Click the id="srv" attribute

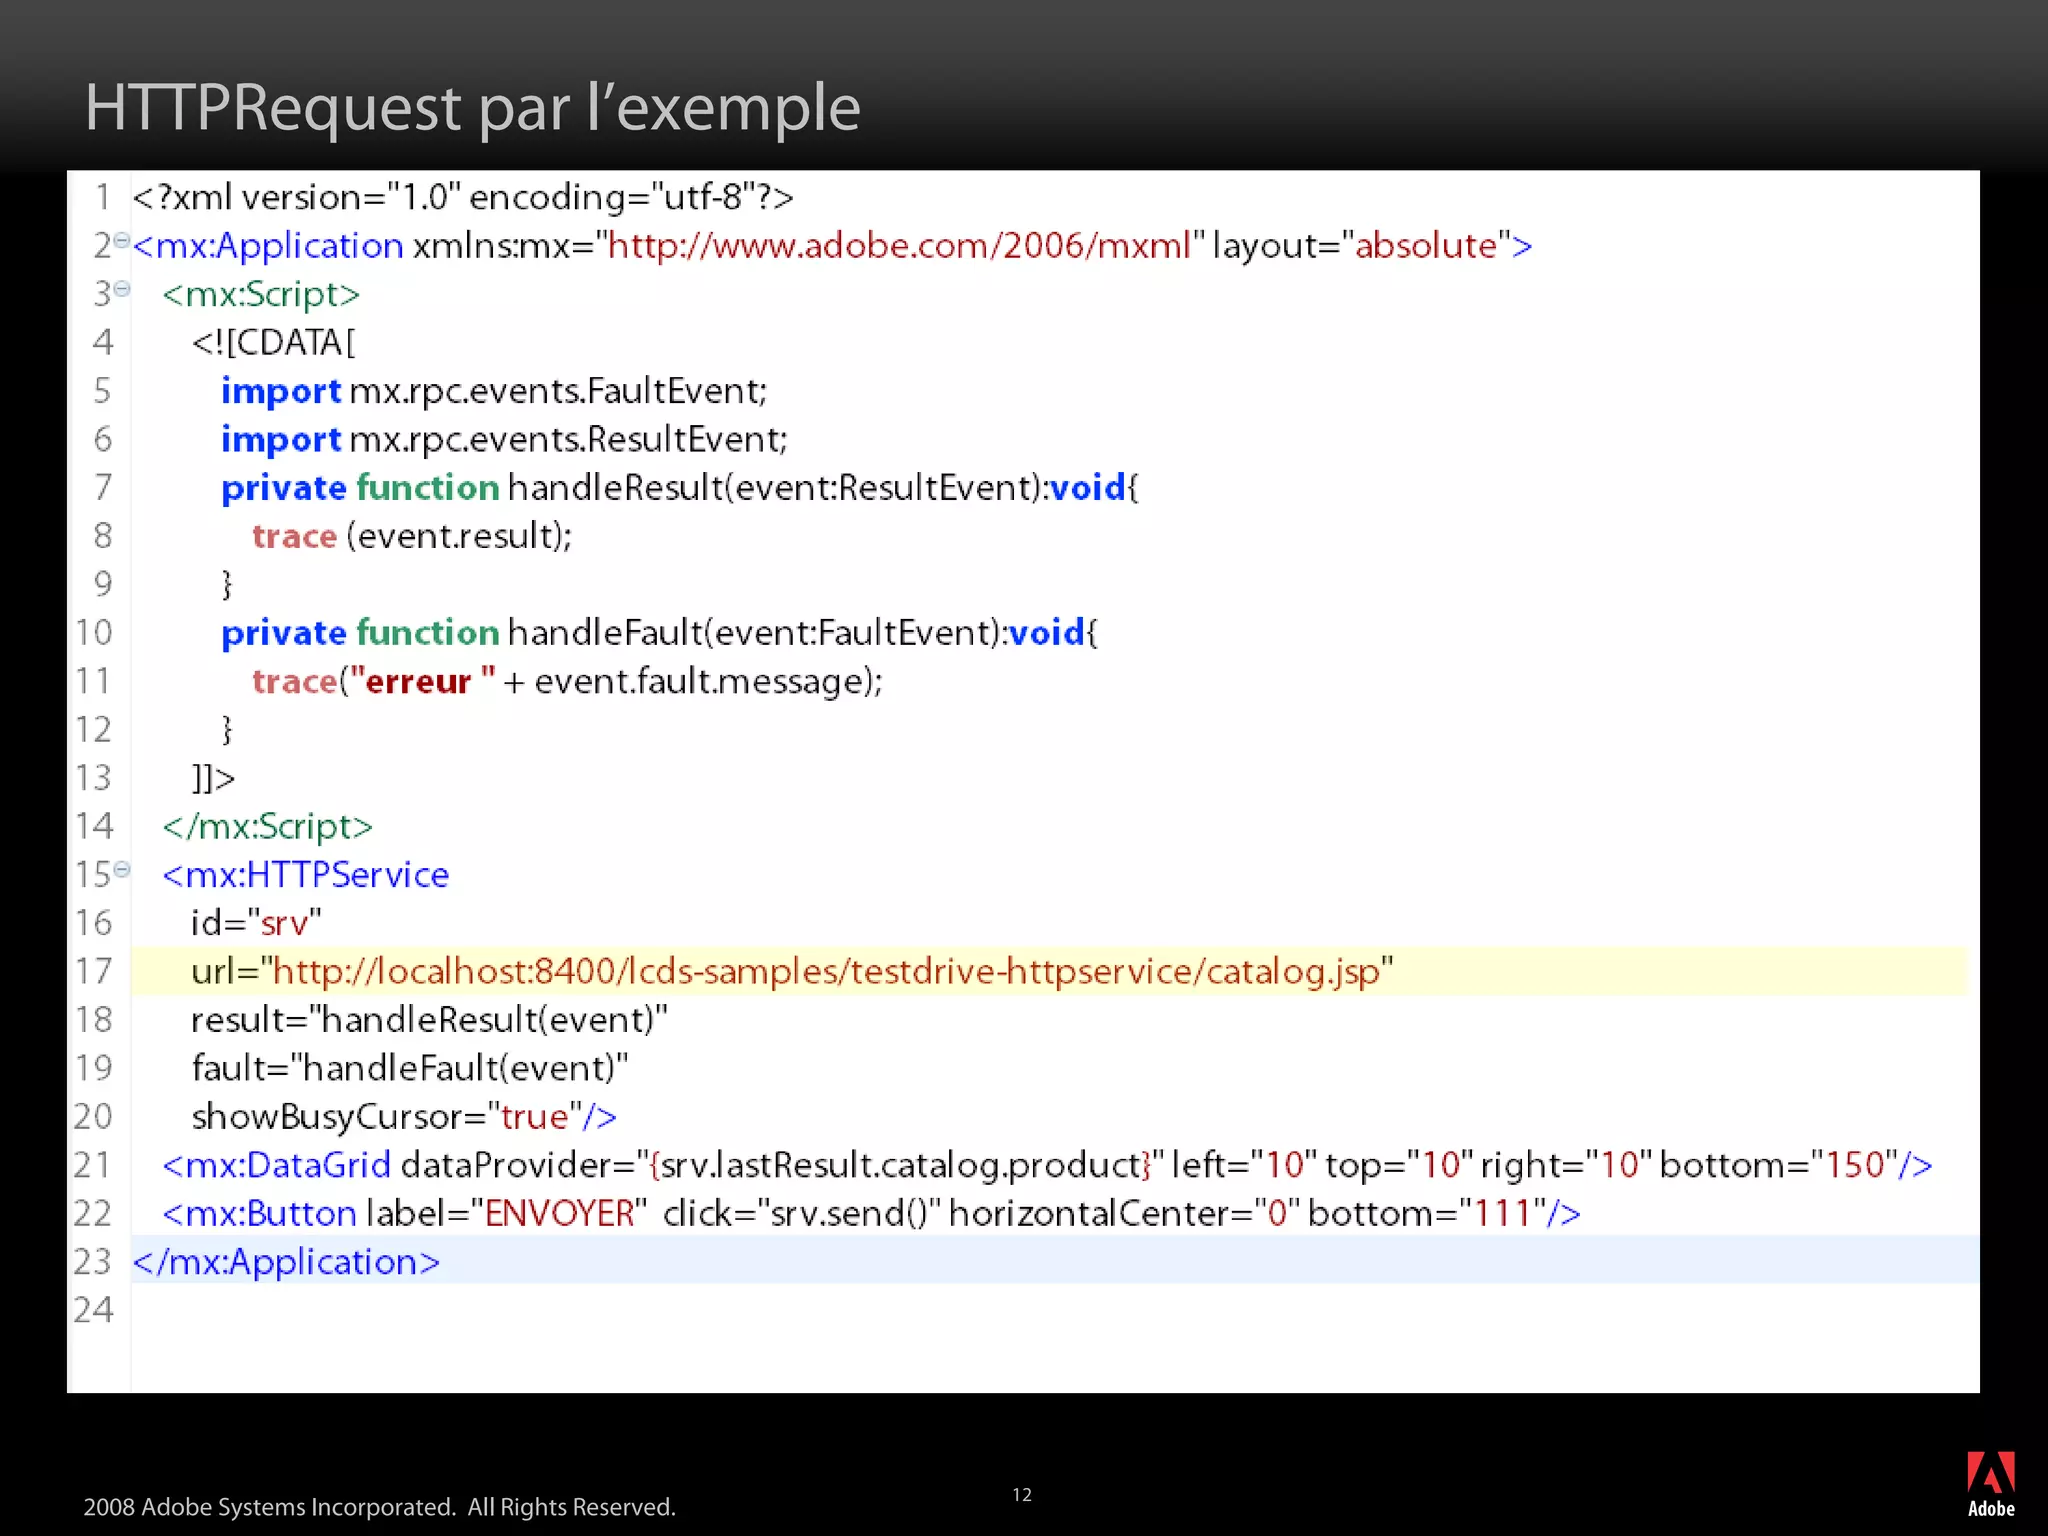256,922
